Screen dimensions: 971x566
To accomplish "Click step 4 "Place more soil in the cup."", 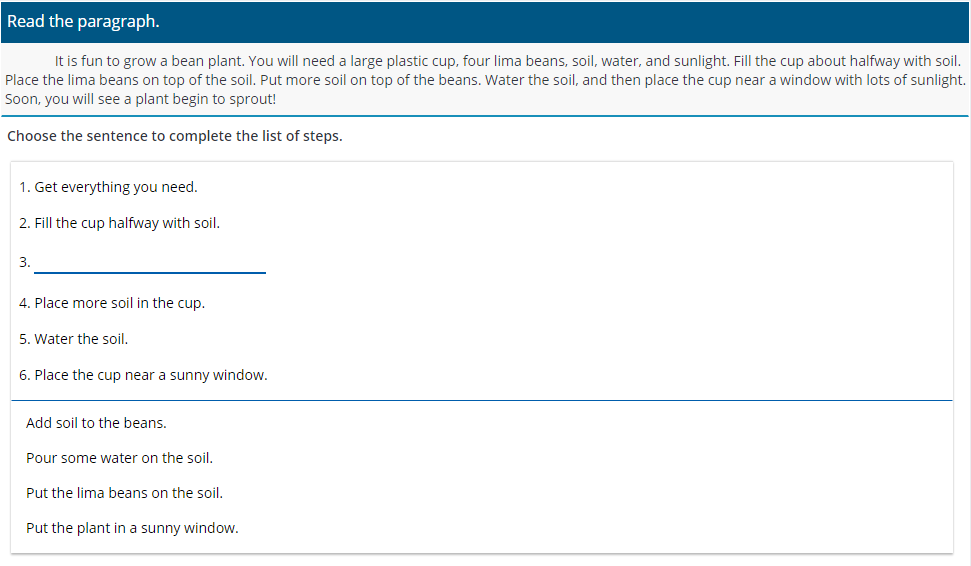I will coord(112,303).
